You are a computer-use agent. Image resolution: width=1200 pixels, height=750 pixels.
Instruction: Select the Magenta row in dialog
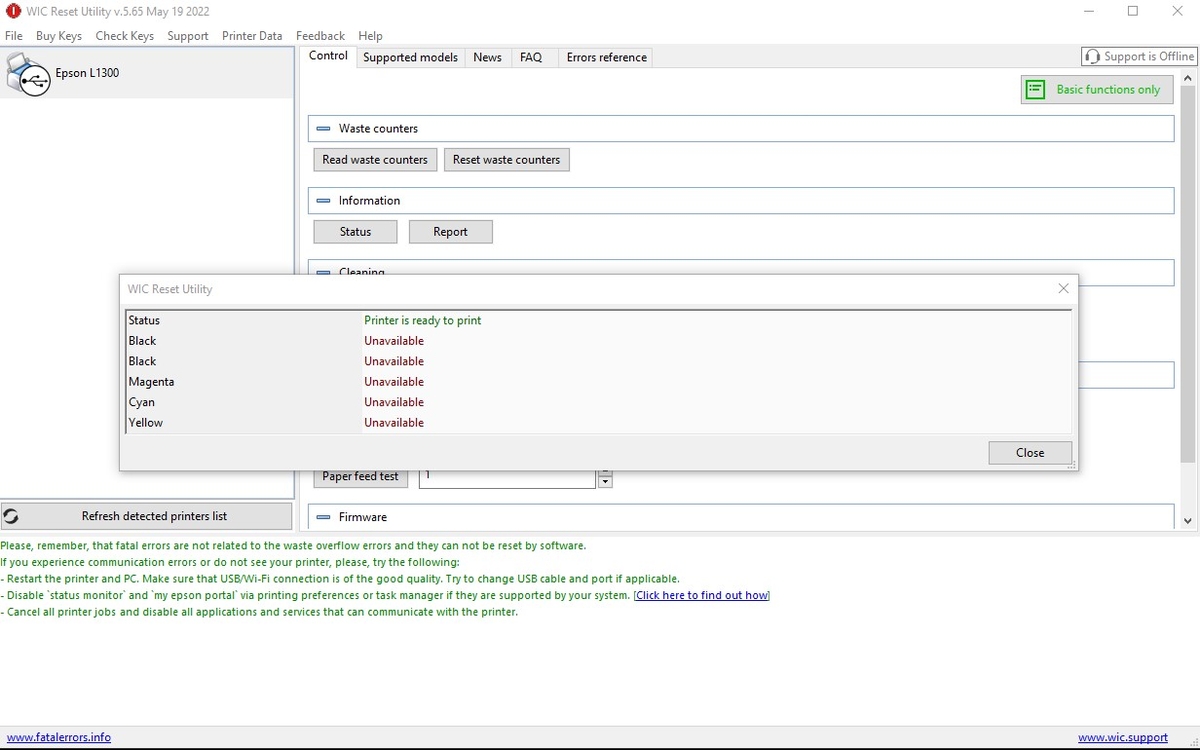click(599, 382)
